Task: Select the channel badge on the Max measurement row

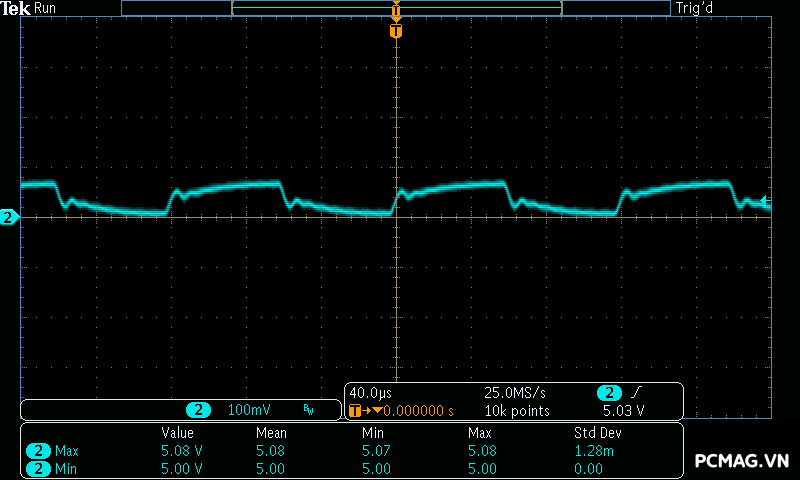Action: (38, 451)
